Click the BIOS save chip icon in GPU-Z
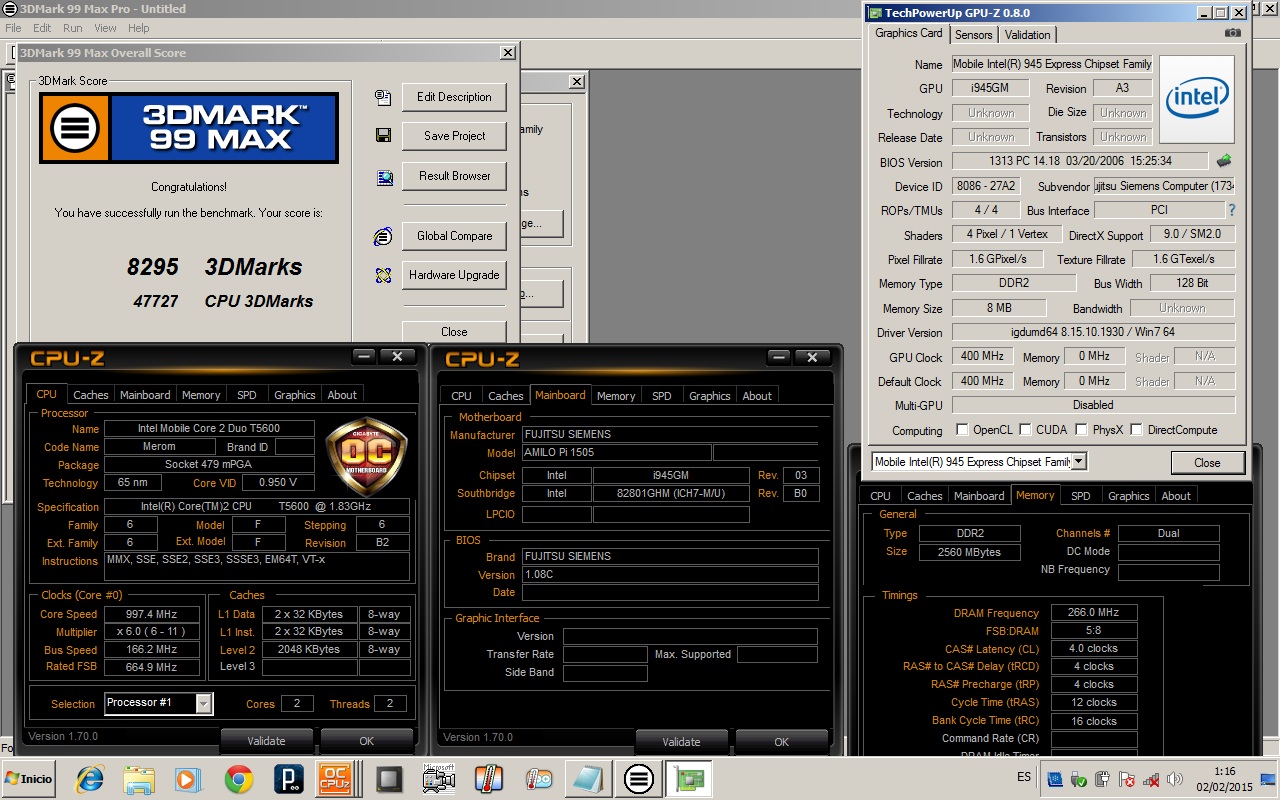This screenshot has width=1280, height=800. point(1224,161)
